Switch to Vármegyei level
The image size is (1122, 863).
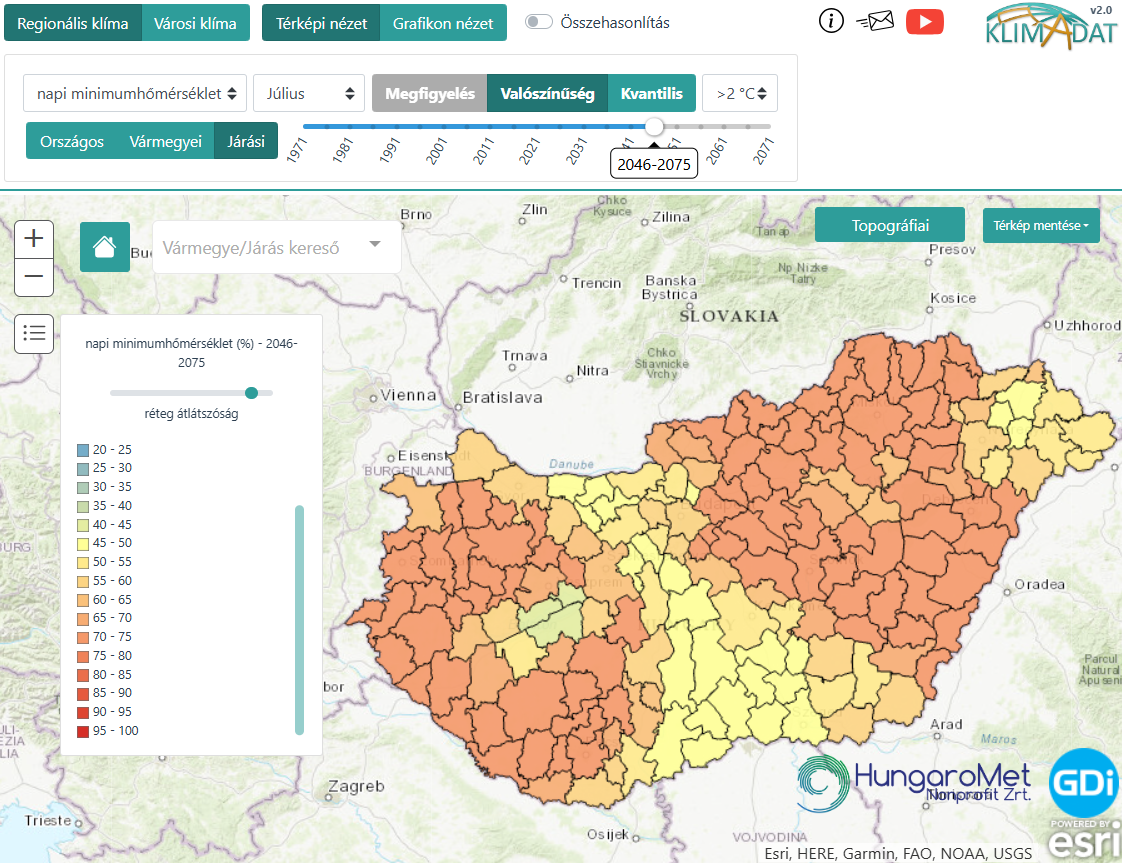coord(165,141)
